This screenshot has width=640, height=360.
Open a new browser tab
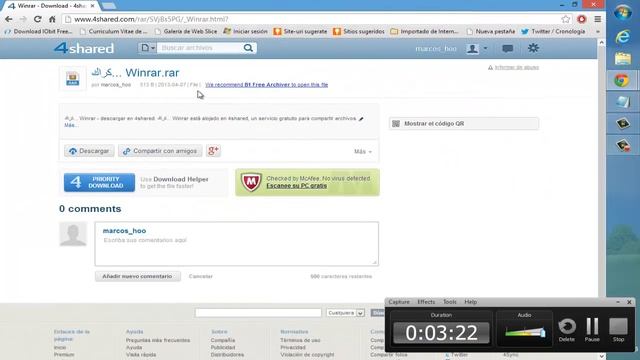109,6
